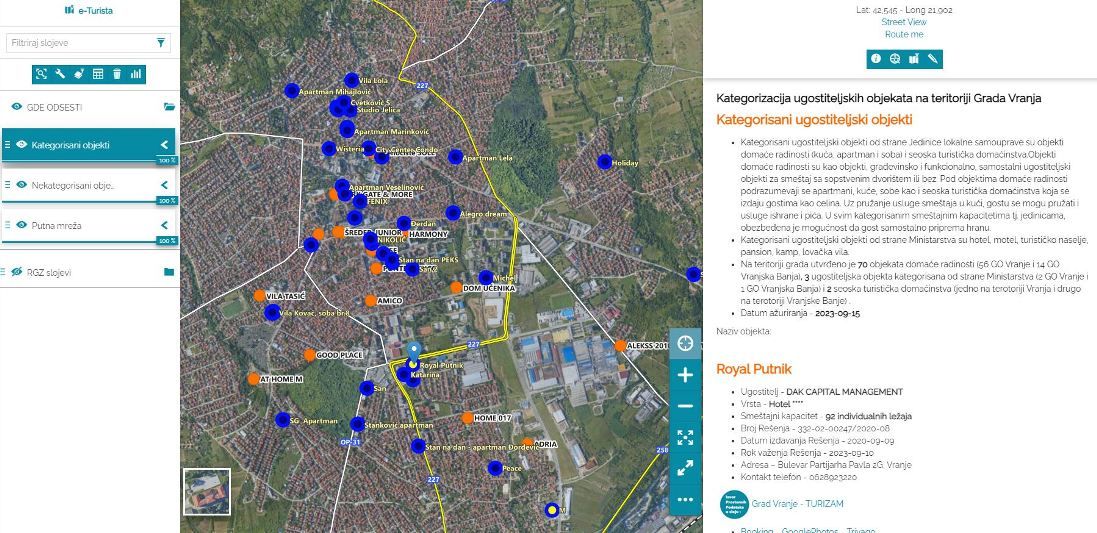Image resolution: width=1097 pixels, height=533 pixels.
Task: Toggle visibility of Kategorisani objekti layer
Action: tap(21, 145)
